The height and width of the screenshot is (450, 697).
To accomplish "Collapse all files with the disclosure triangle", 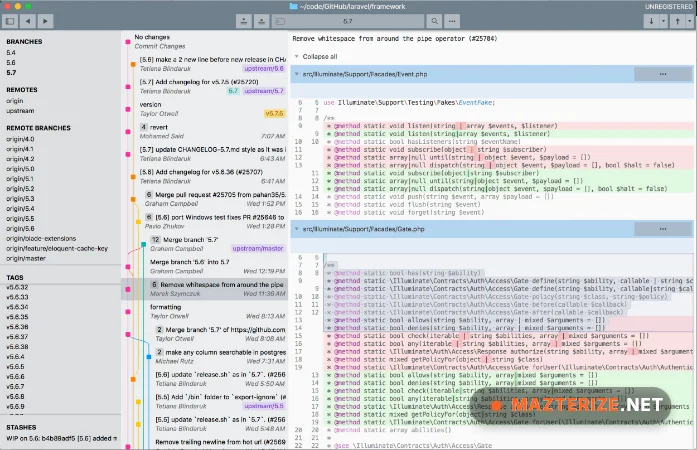I will pyautogui.click(x=296, y=56).
